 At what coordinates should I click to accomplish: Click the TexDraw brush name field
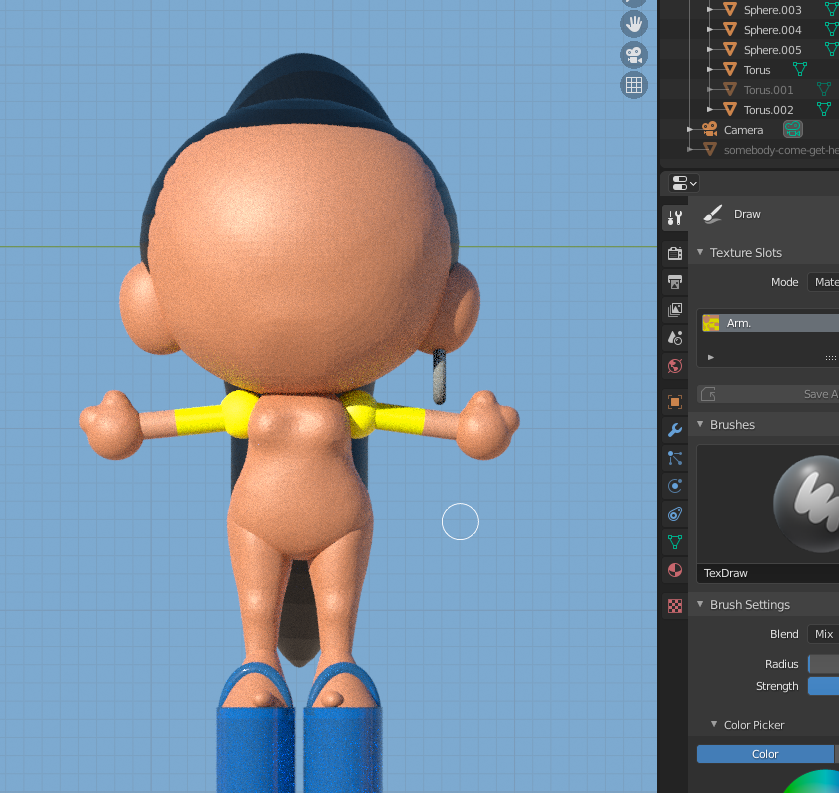tap(768, 573)
